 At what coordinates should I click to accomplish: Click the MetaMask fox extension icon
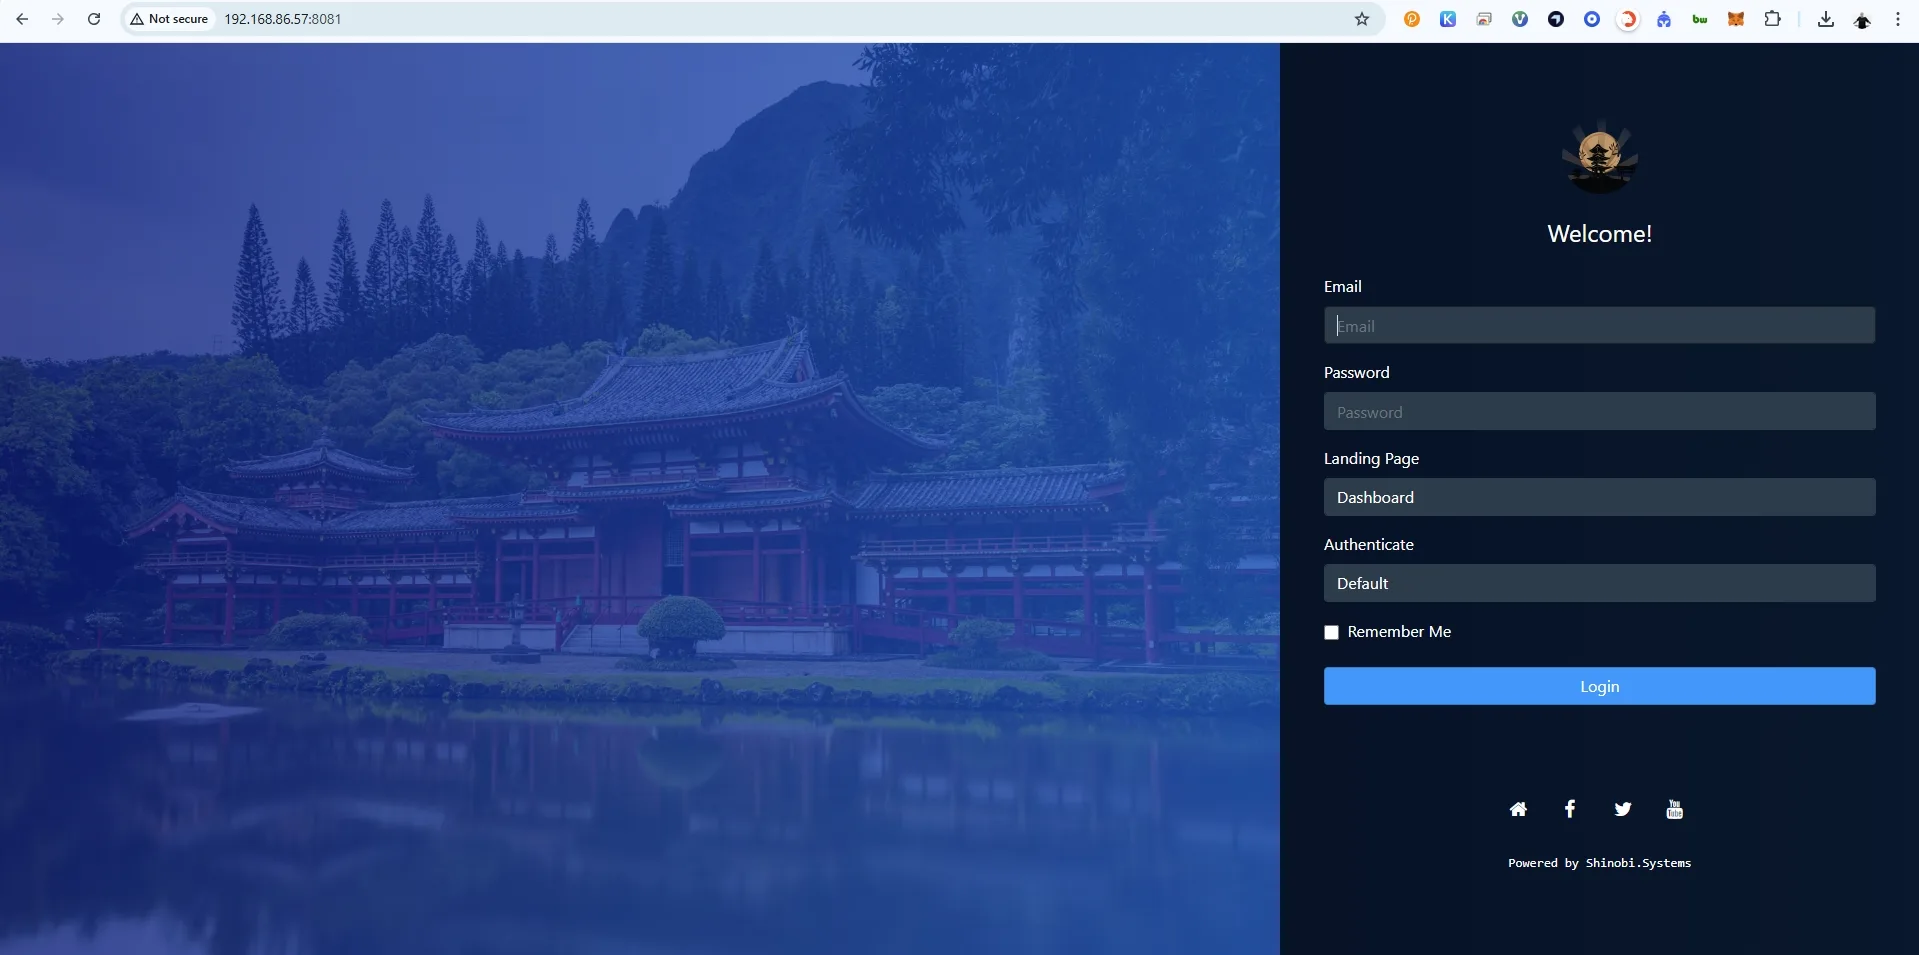tap(1736, 19)
